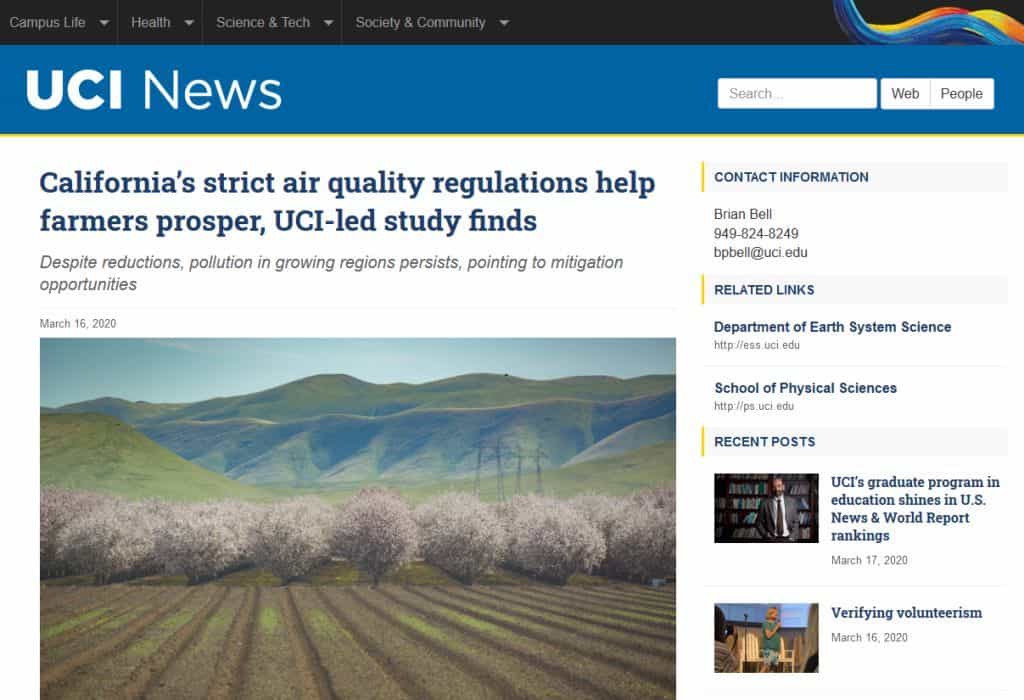Expand the Campus Life dropdown arrow
1024x700 pixels.
click(103, 23)
